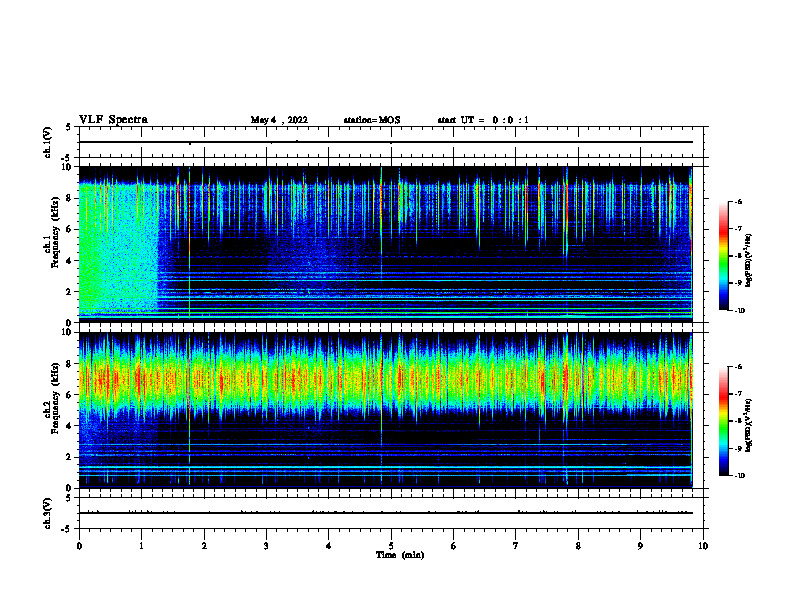The image size is (792, 612).
Task: Click the "Time (min)" axis title
Action: pos(400,555)
